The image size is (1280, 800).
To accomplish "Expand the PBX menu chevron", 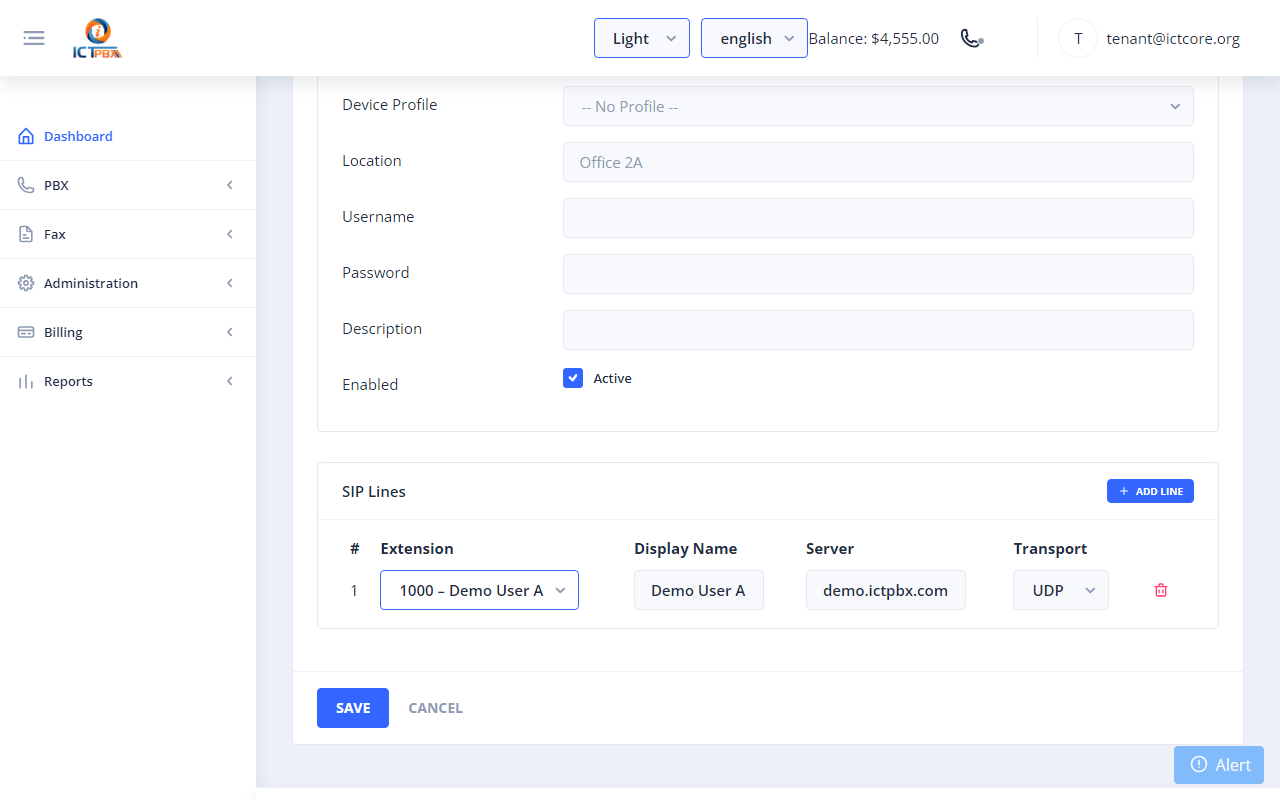I will (x=230, y=185).
